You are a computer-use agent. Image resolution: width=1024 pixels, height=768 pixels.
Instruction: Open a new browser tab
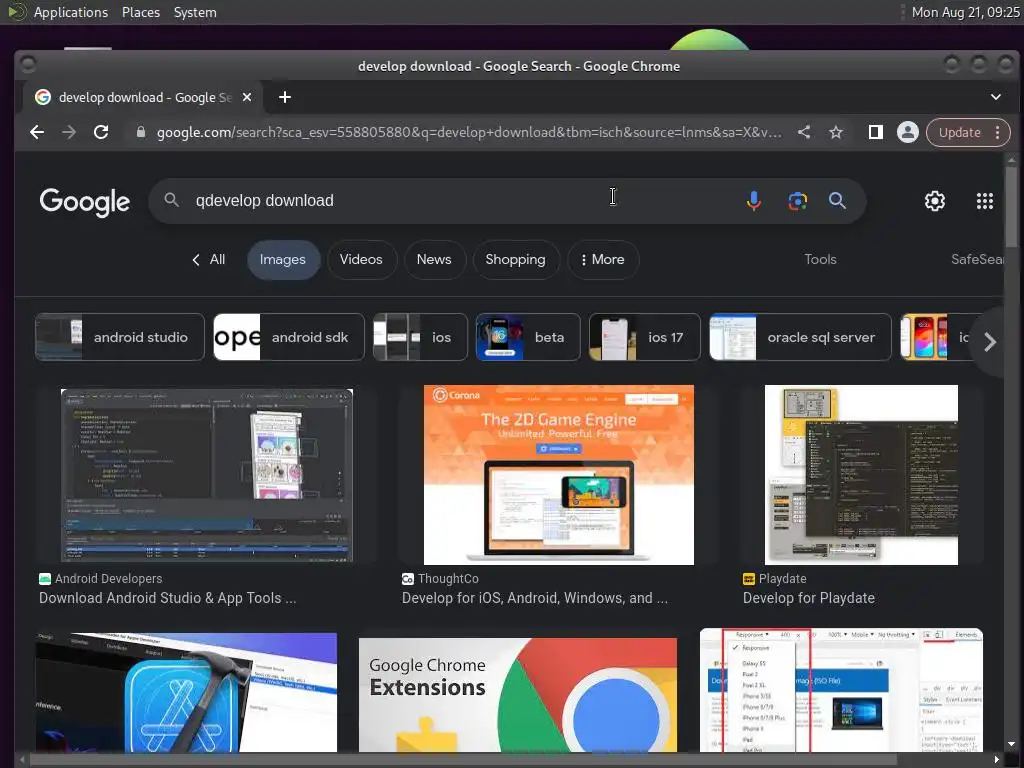pyautogui.click(x=285, y=97)
